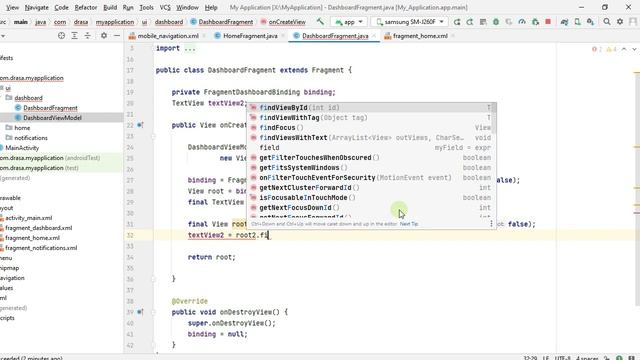Screen dimensions: 640x360
Task: Close the mobile_navigation.xml tab
Action: (204, 36)
